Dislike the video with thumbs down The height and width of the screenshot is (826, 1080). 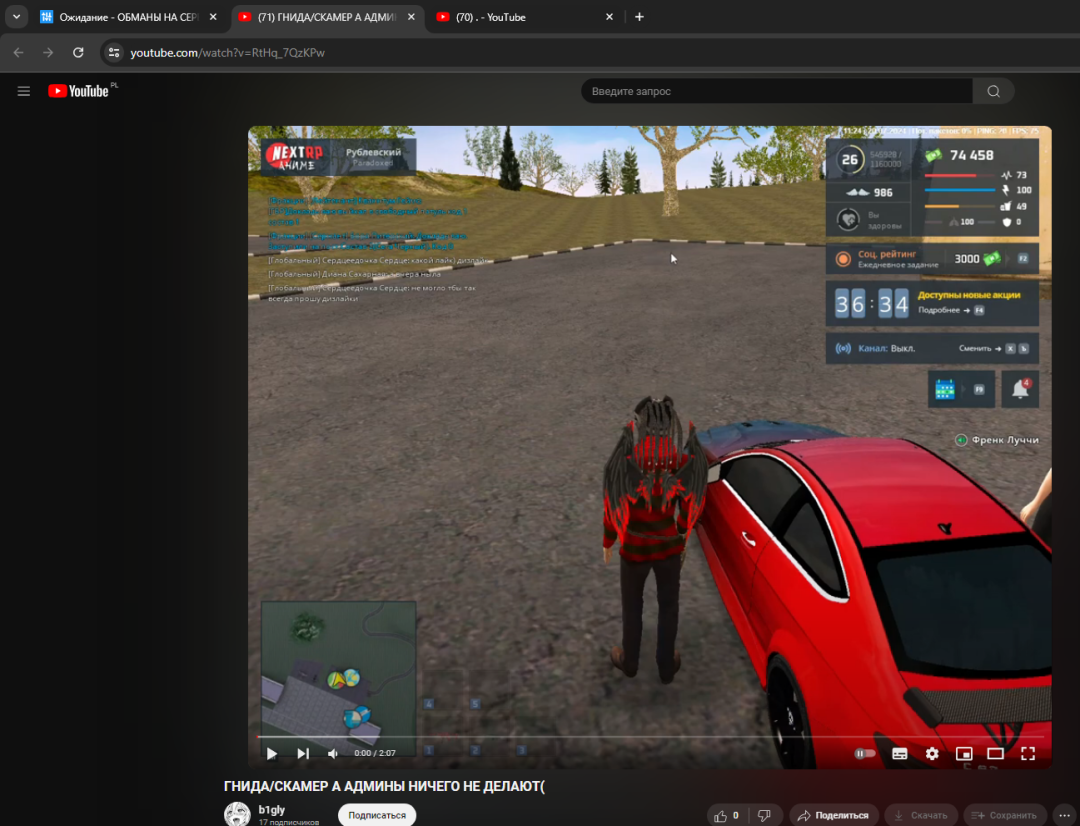point(764,815)
